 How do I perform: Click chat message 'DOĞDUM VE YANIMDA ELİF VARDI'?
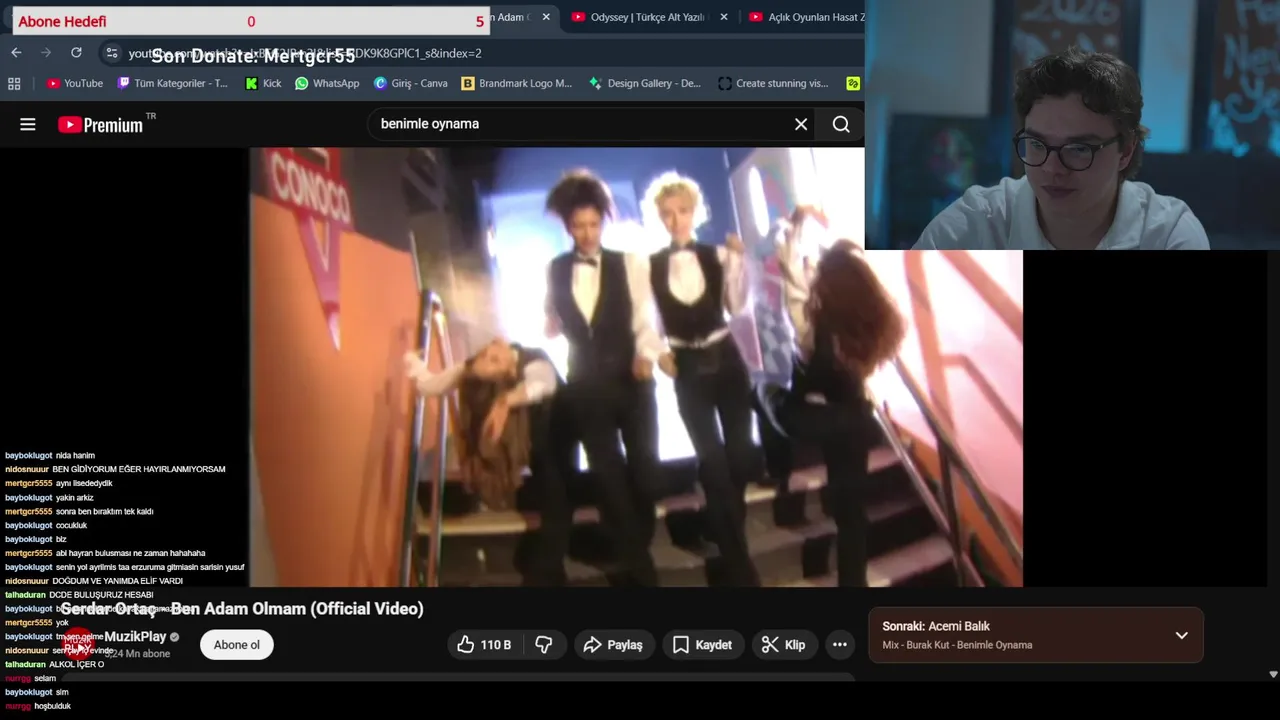coord(118,581)
